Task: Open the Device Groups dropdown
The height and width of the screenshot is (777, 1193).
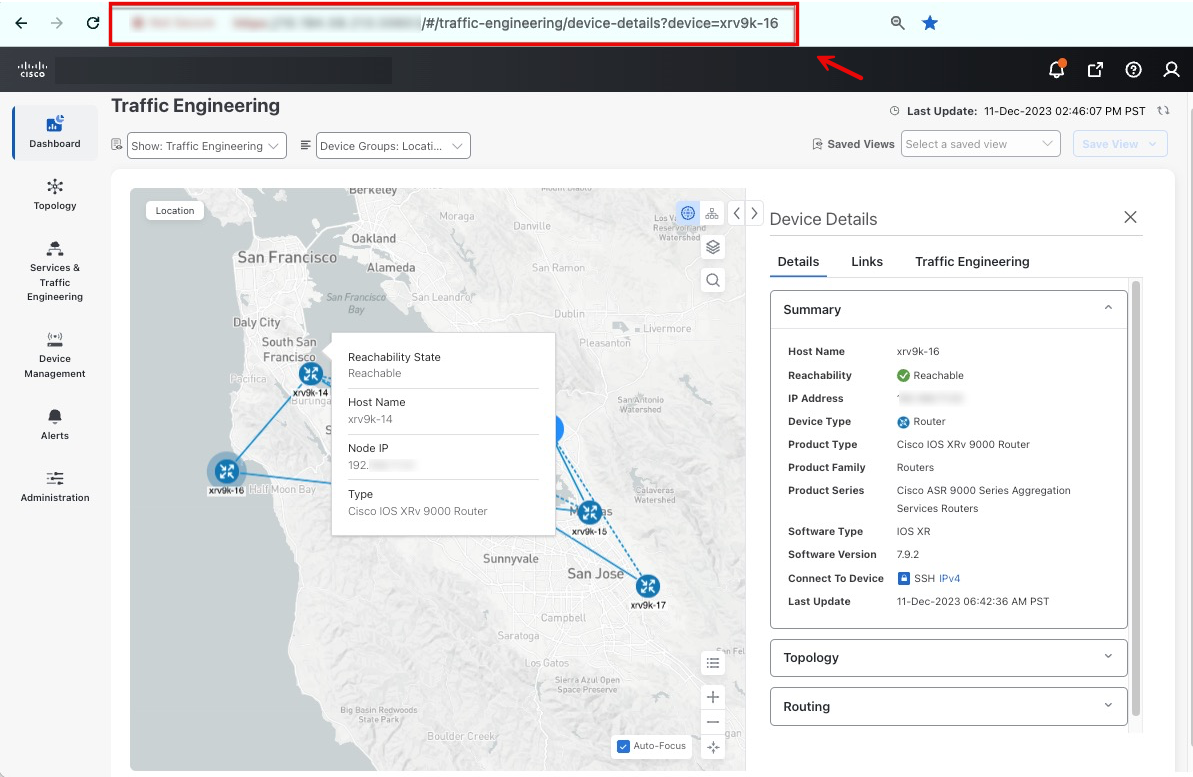Action: pos(393,145)
